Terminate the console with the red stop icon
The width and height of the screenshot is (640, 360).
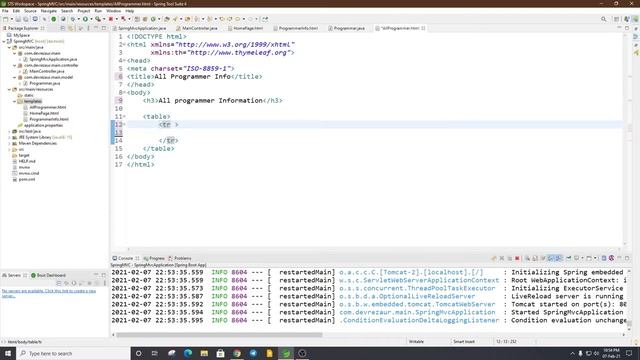click(517, 258)
